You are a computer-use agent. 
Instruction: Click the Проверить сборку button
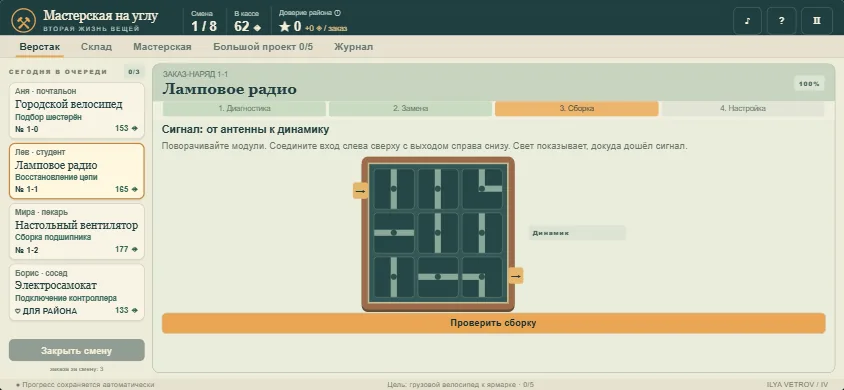493,323
